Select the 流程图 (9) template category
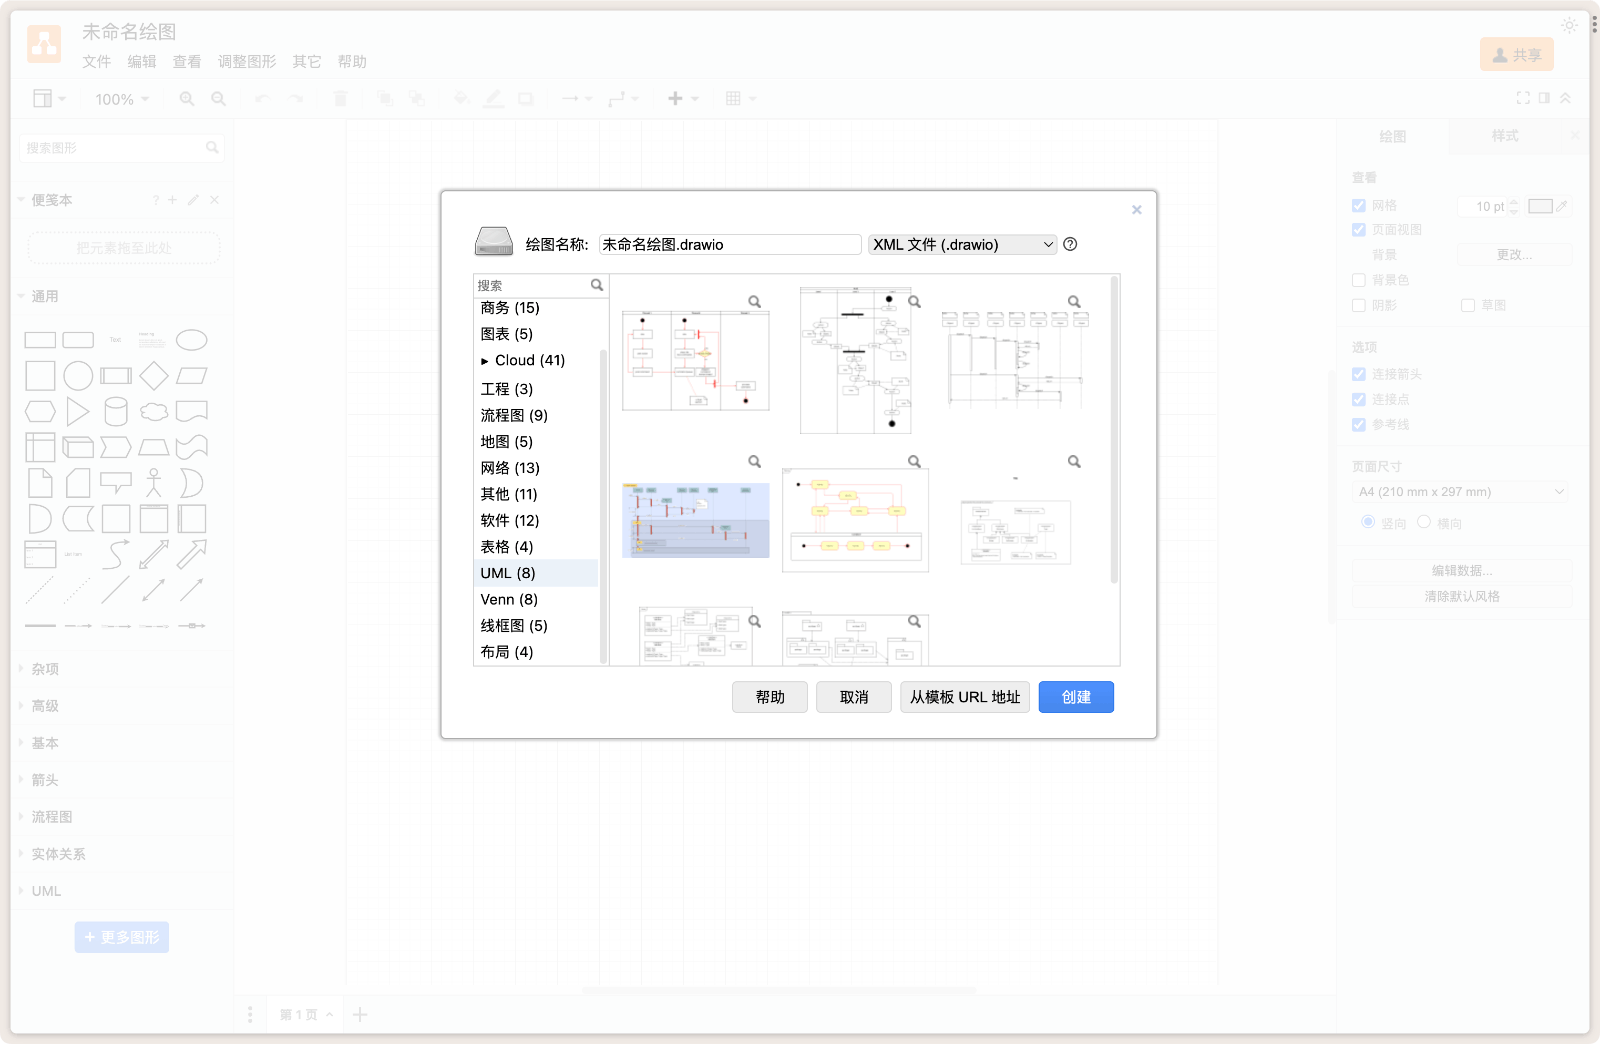This screenshot has height=1044, width=1600. click(x=536, y=416)
